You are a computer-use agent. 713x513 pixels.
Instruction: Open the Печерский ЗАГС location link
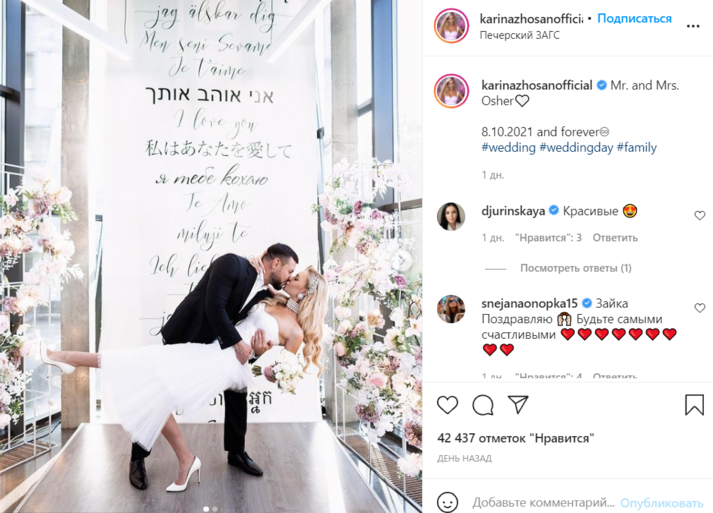519,35
